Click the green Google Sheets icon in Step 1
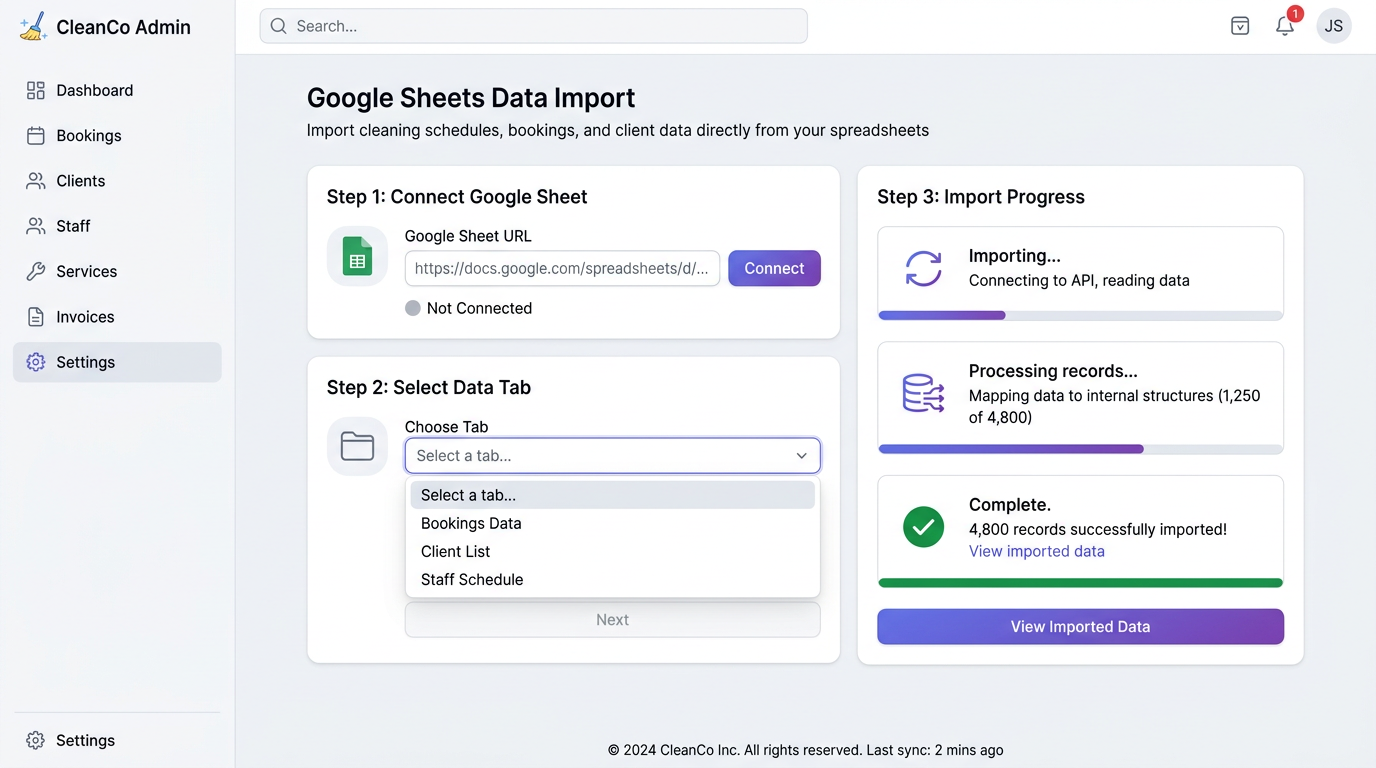The width and height of the screenshot is (1376, 768). click(x=357, y=256)
